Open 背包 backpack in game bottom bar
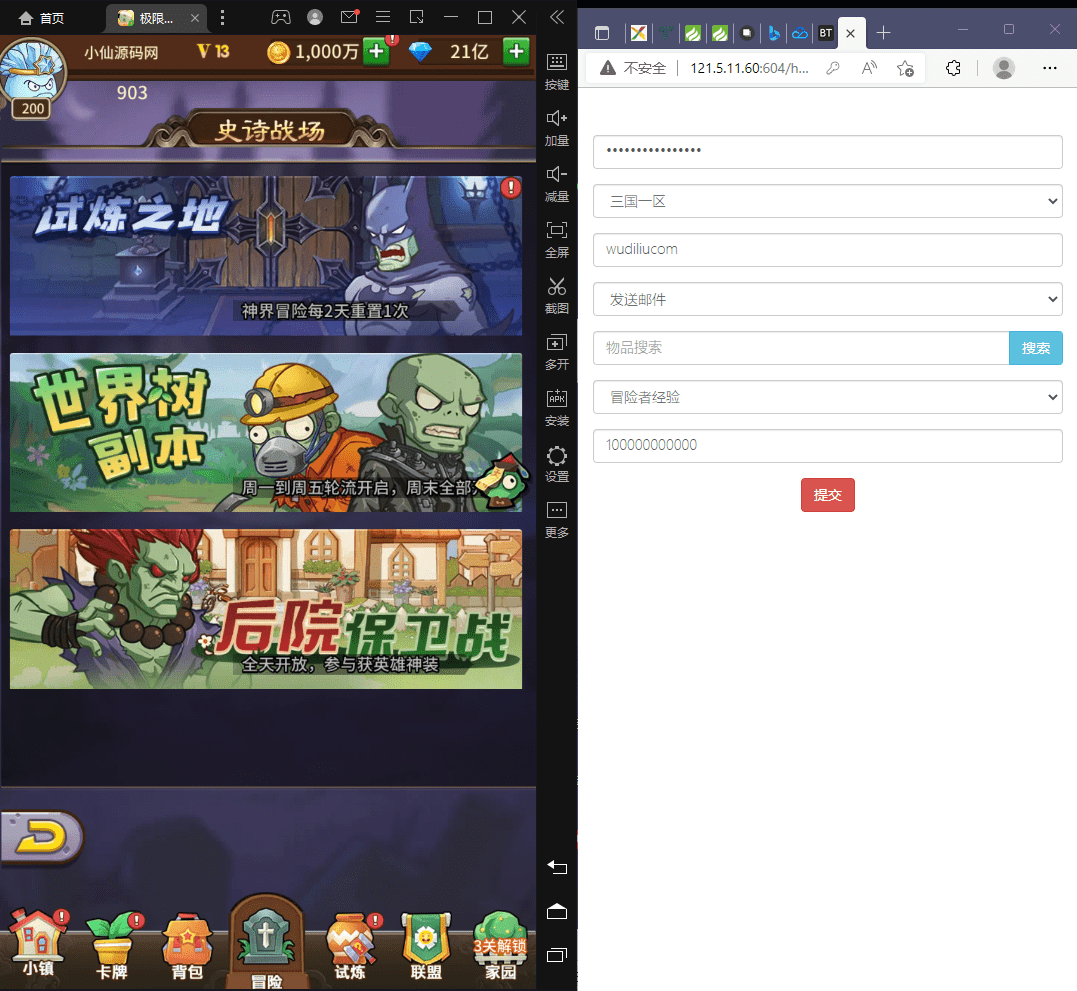This screenshot has width=1077, height=991. 187,946
